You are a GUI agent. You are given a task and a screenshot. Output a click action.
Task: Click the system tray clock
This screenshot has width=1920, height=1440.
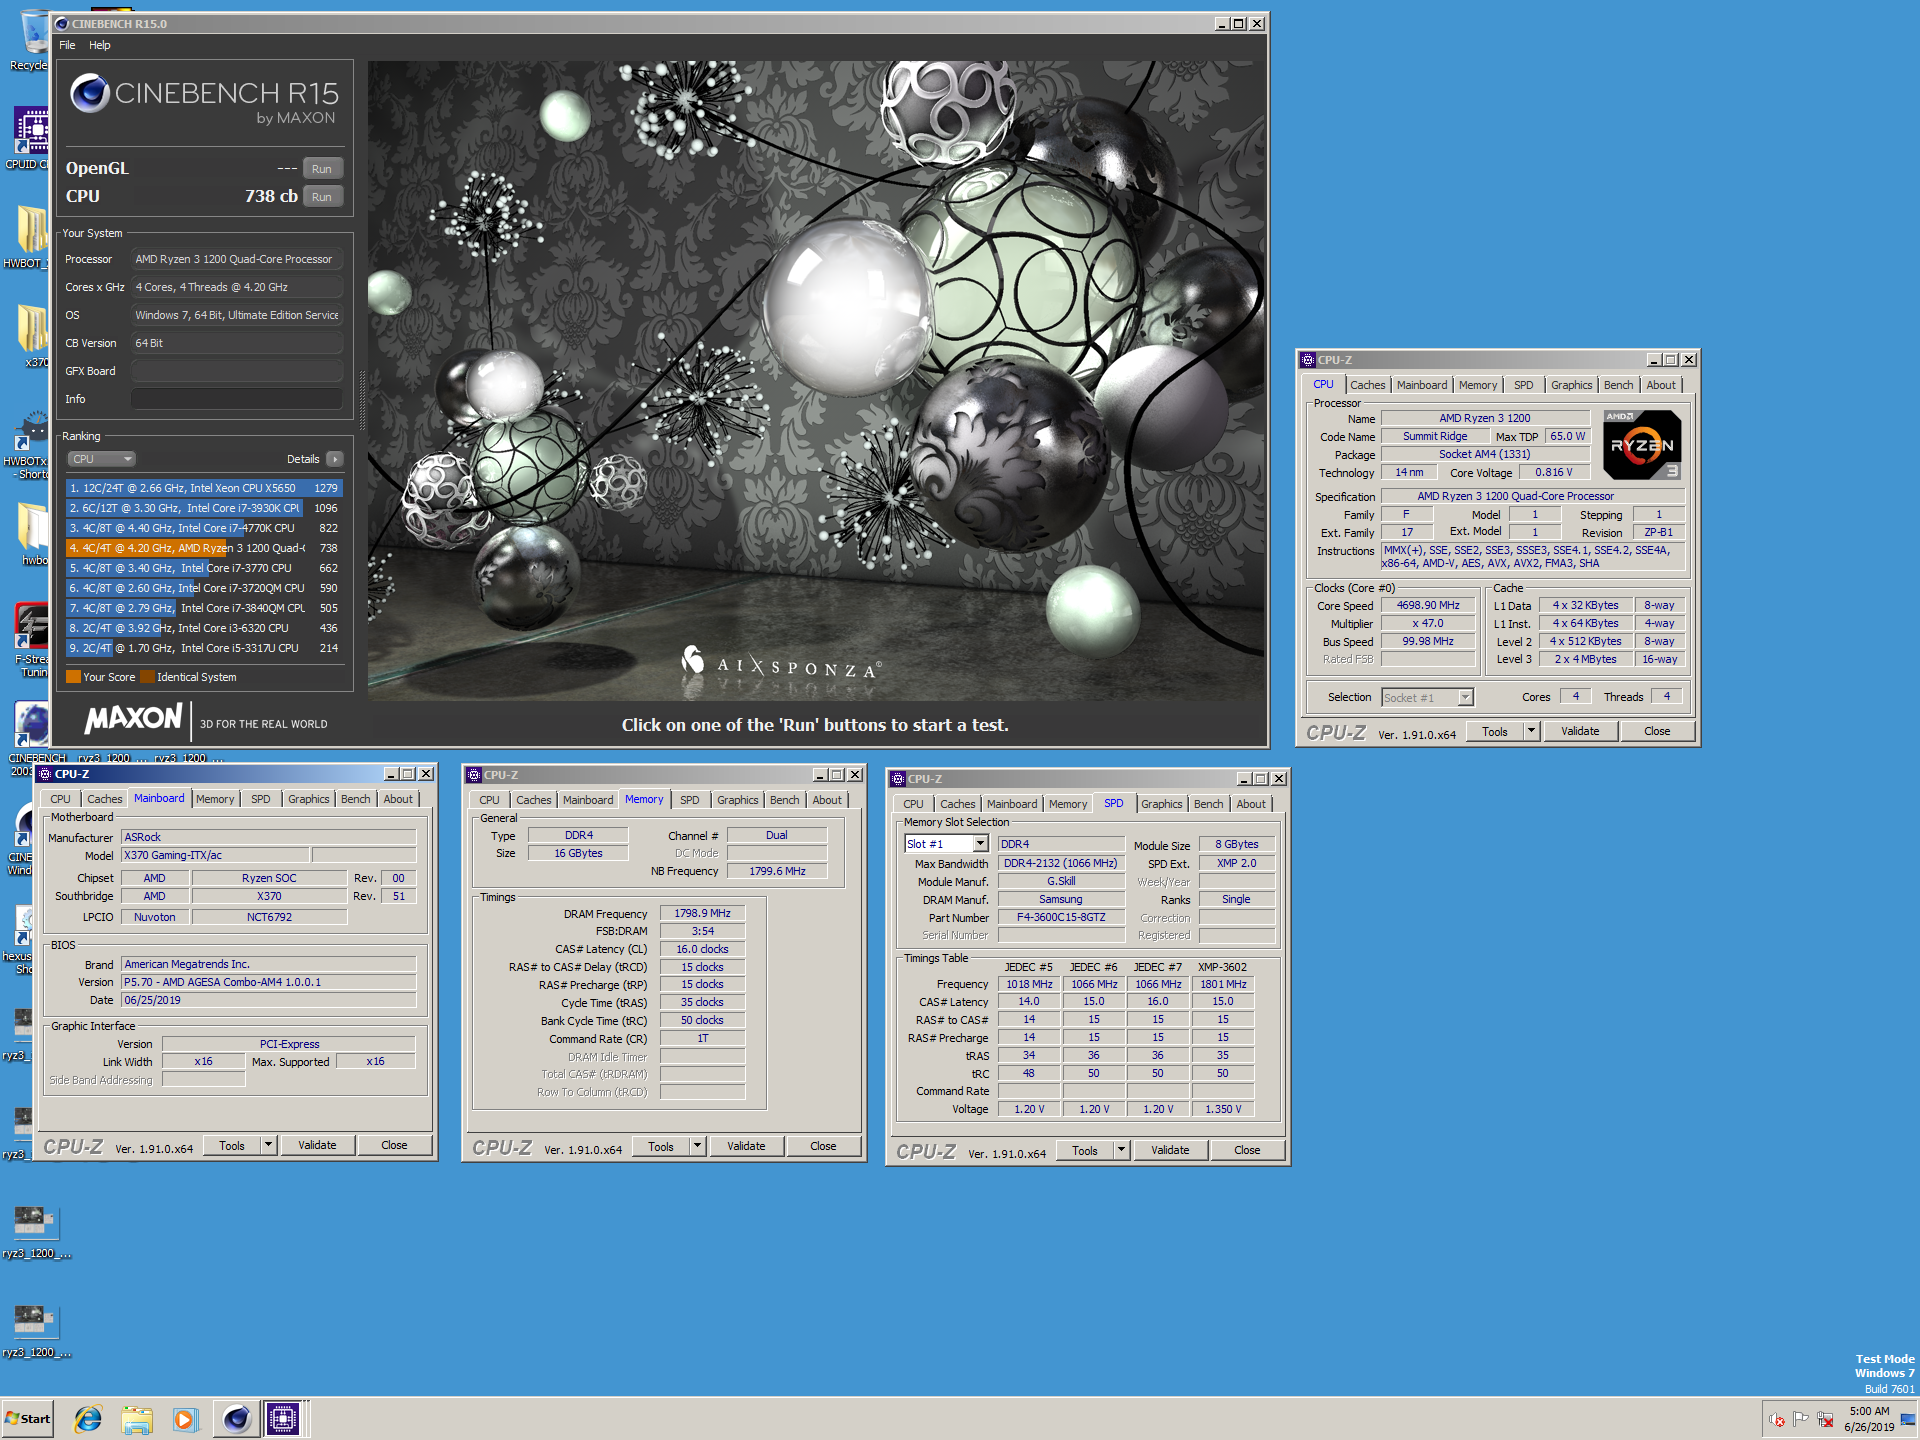pyautogui.click(x=1869, y=1419)
